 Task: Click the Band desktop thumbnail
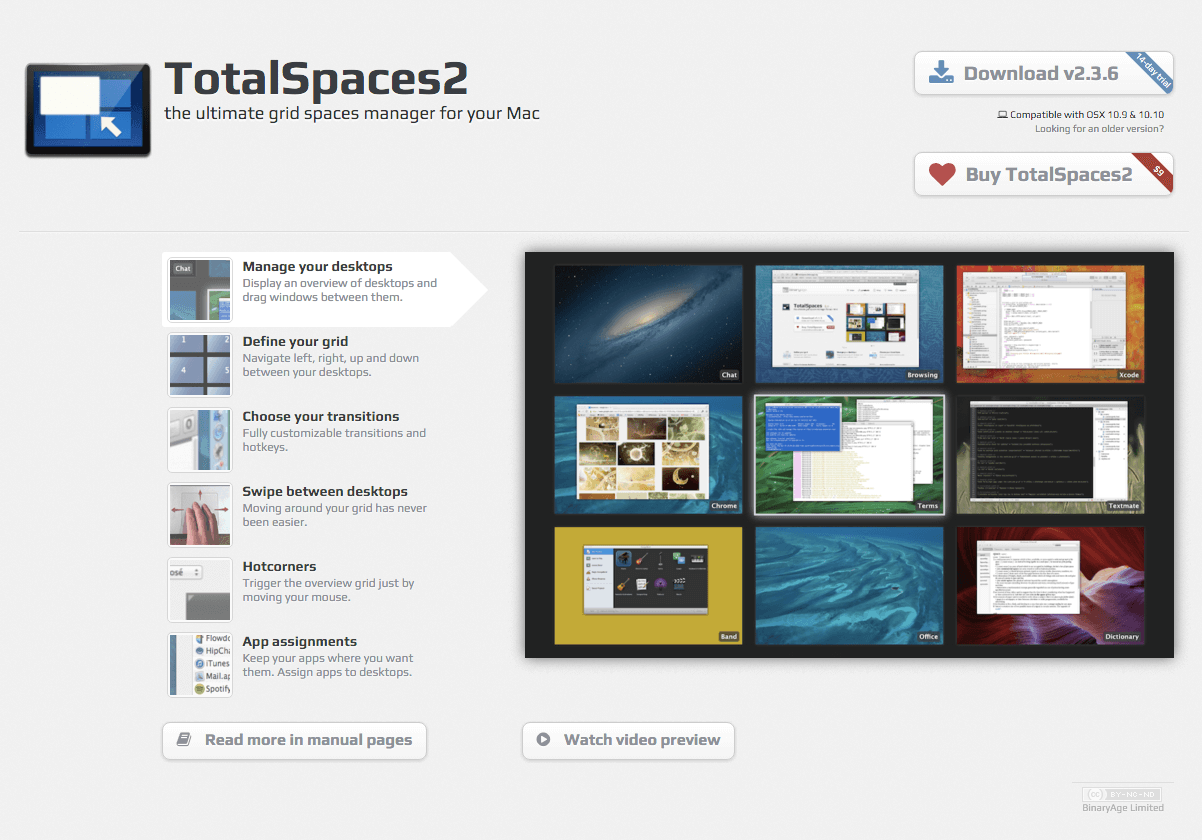[648, 586]
